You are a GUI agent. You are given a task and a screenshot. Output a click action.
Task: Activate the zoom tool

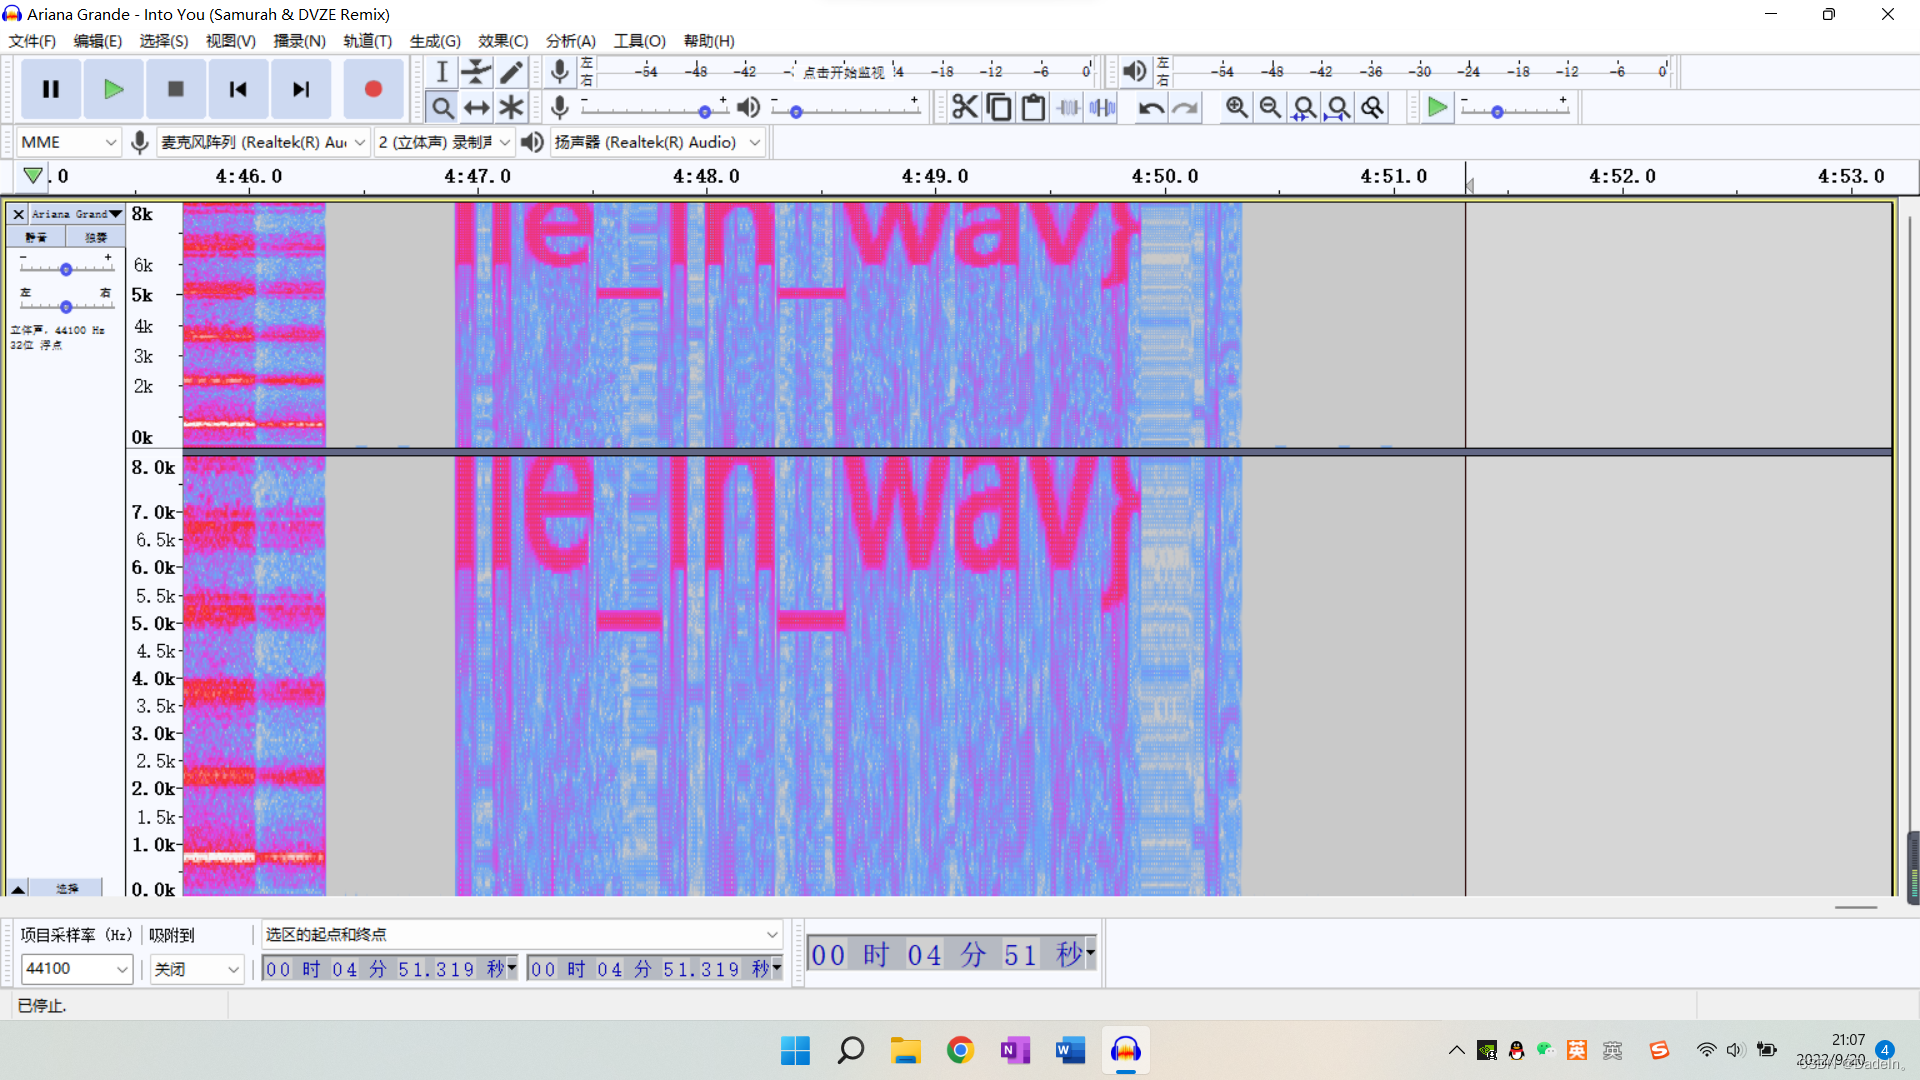441,107
